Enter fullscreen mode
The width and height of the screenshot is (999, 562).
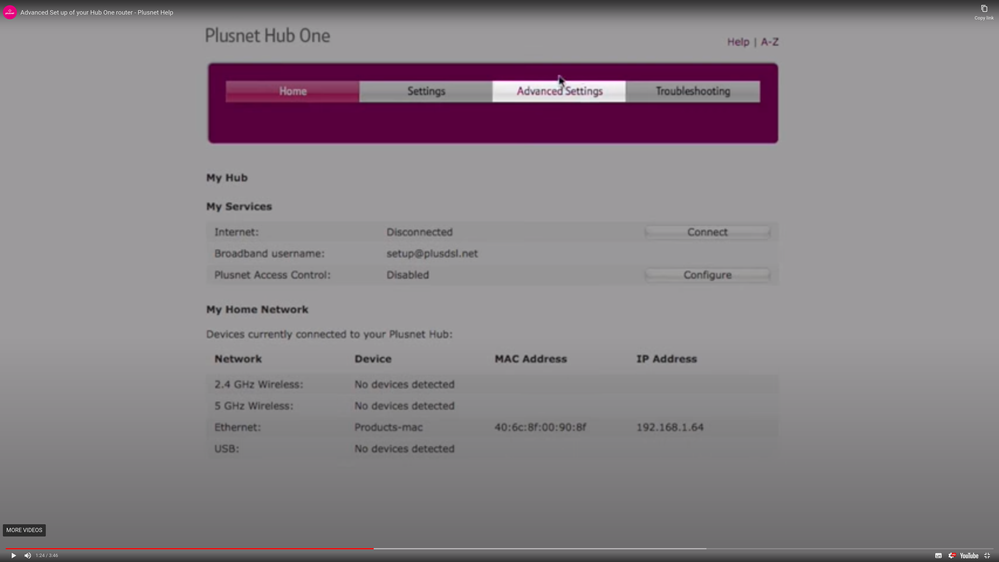tap(987, 555)
